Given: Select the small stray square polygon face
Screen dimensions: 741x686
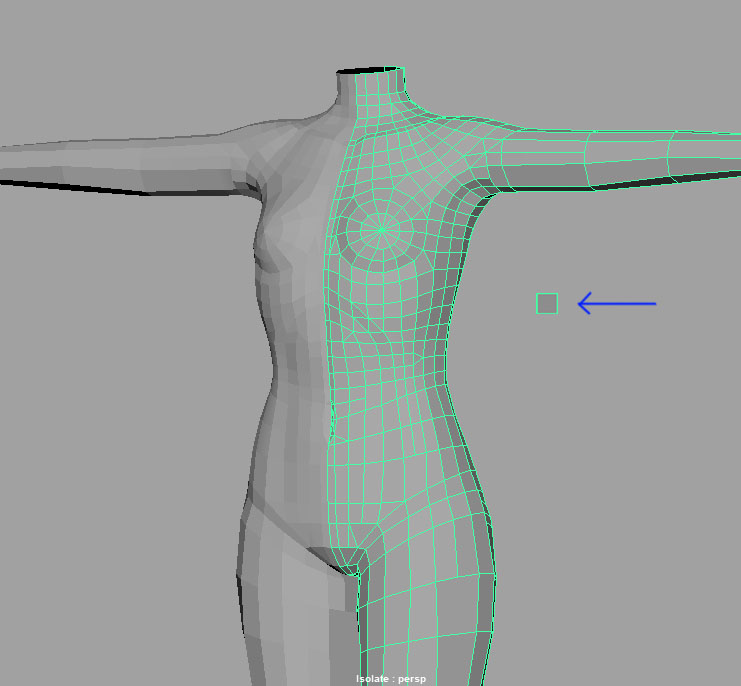Looking at the screenshot, I should 547,303.
